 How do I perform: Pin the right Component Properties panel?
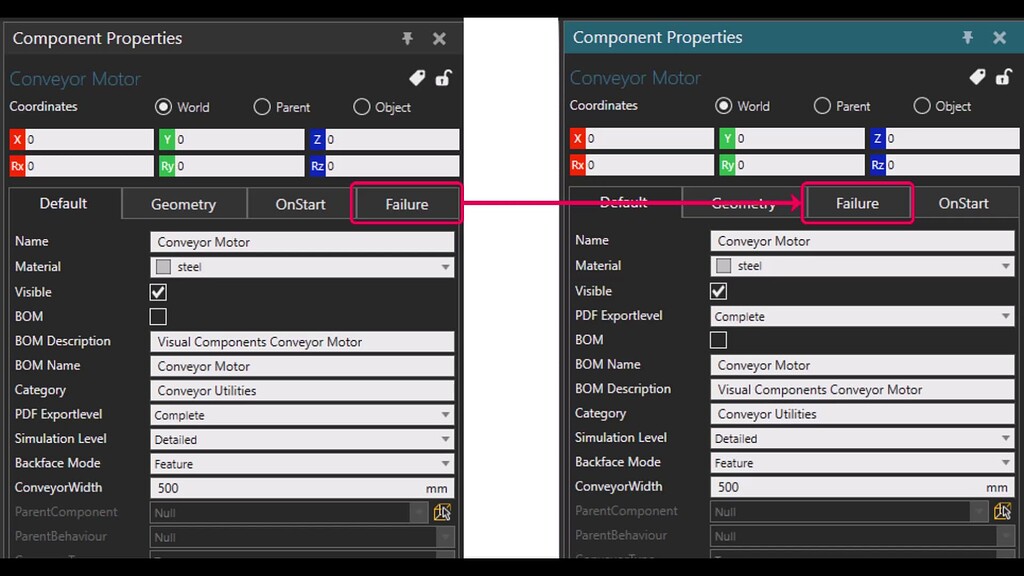point(967,37)
